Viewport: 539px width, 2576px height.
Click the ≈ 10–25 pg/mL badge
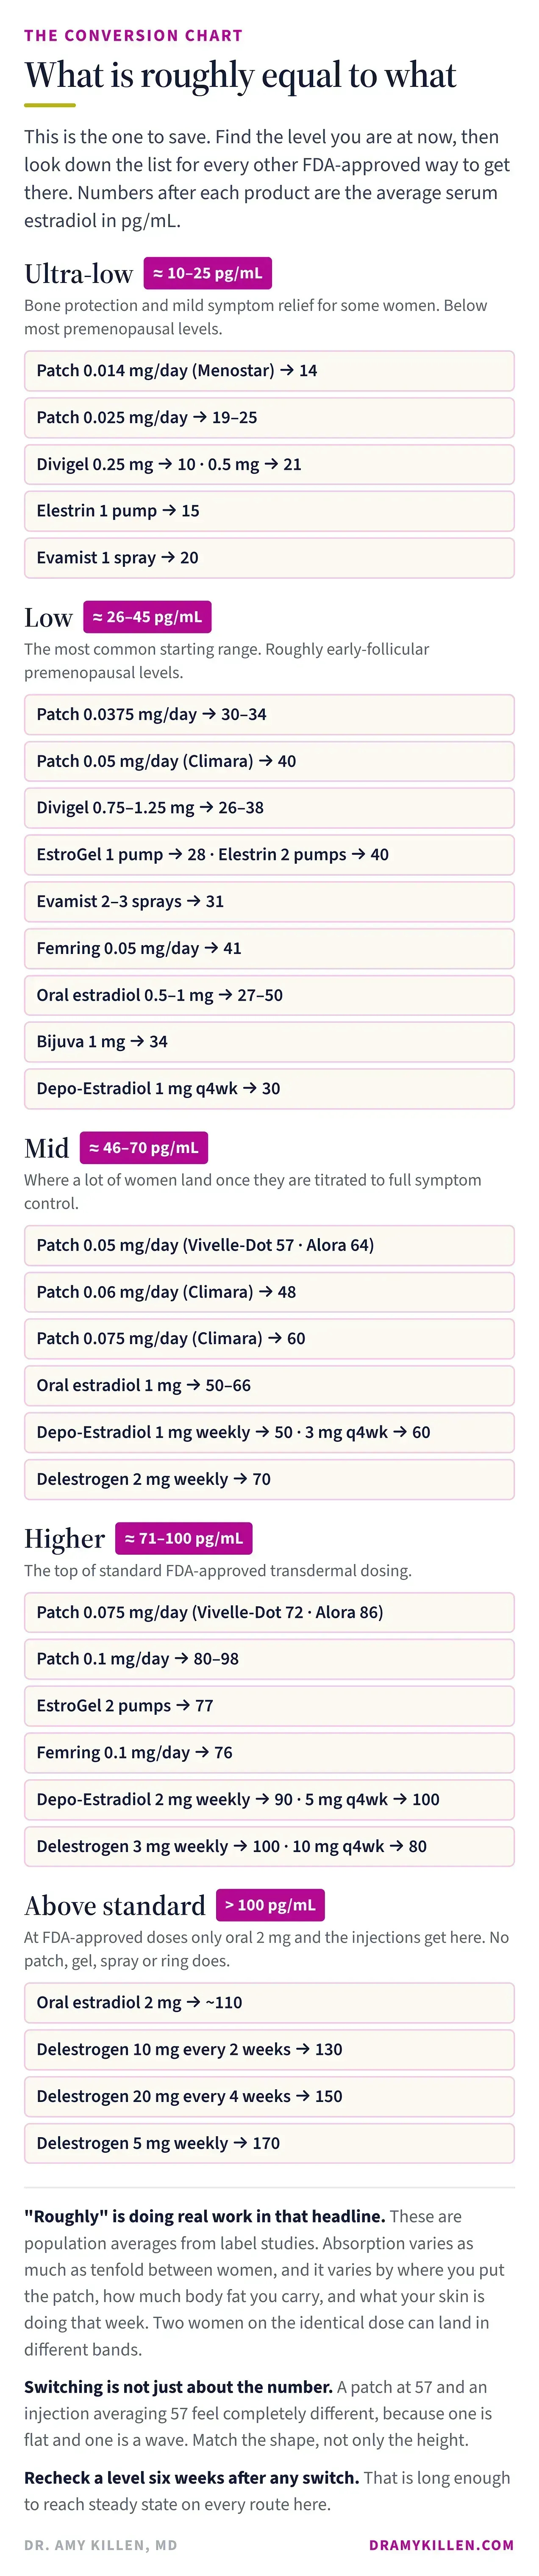207,273
